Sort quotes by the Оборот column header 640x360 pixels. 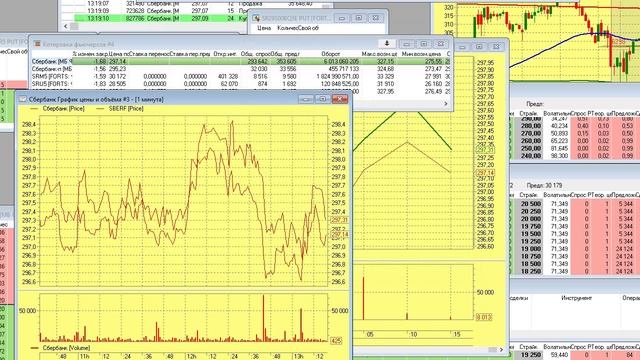click(x=330, y=53)
